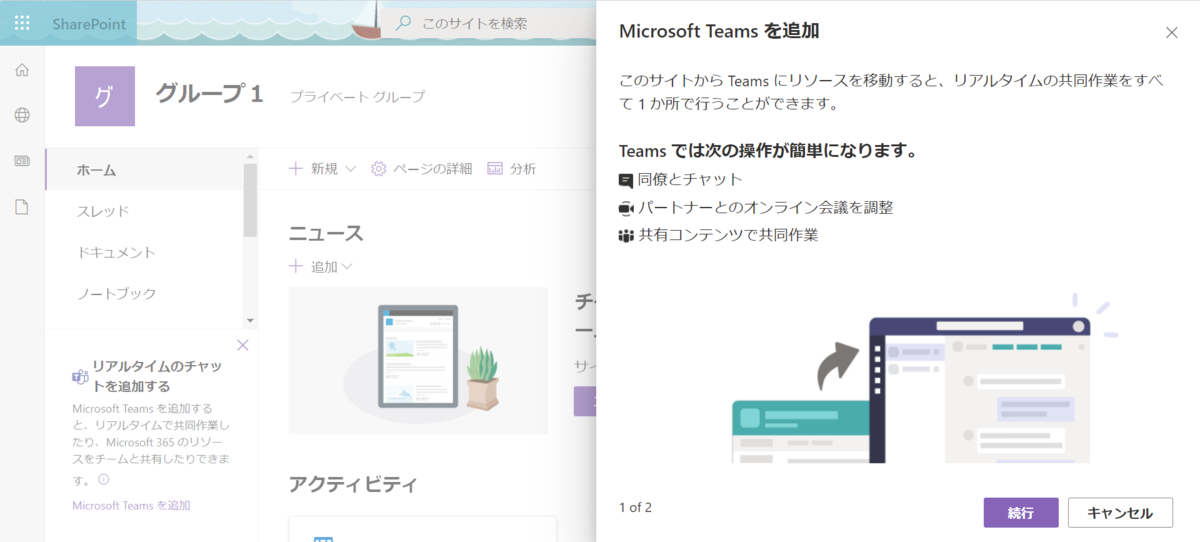Viewport: 1200px width, 542px height.
Task: Click the analytics chart icon beside 分析
Action: [x=495, y=168]
